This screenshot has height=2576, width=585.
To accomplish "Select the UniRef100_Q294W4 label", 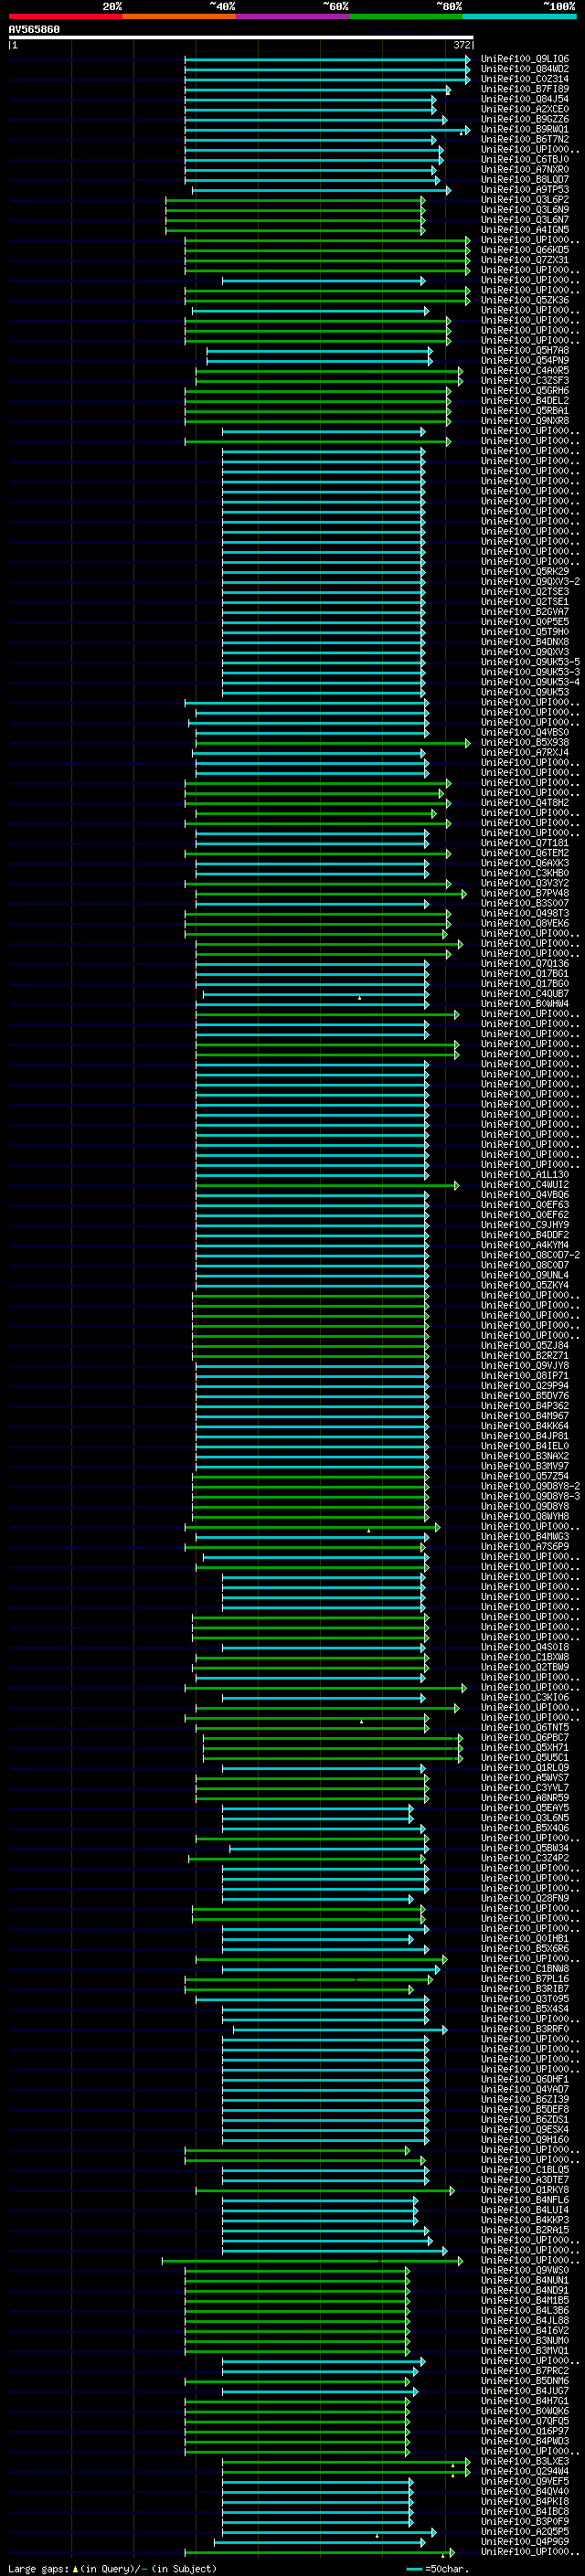I will click(x=525, y=2470).
